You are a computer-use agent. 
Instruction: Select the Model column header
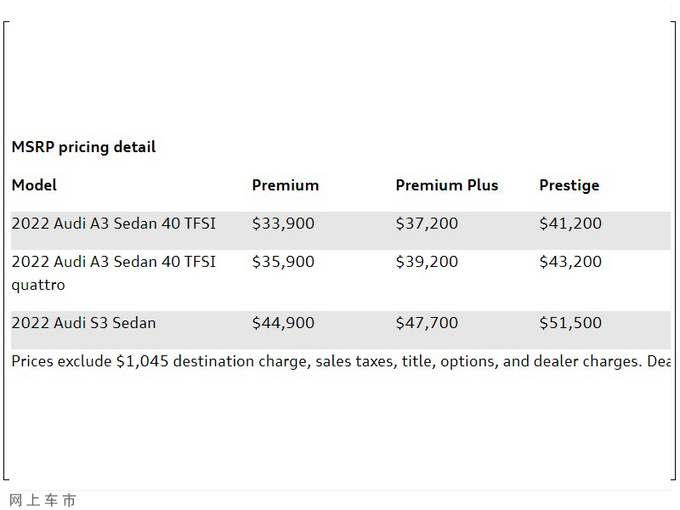(34, 185)
